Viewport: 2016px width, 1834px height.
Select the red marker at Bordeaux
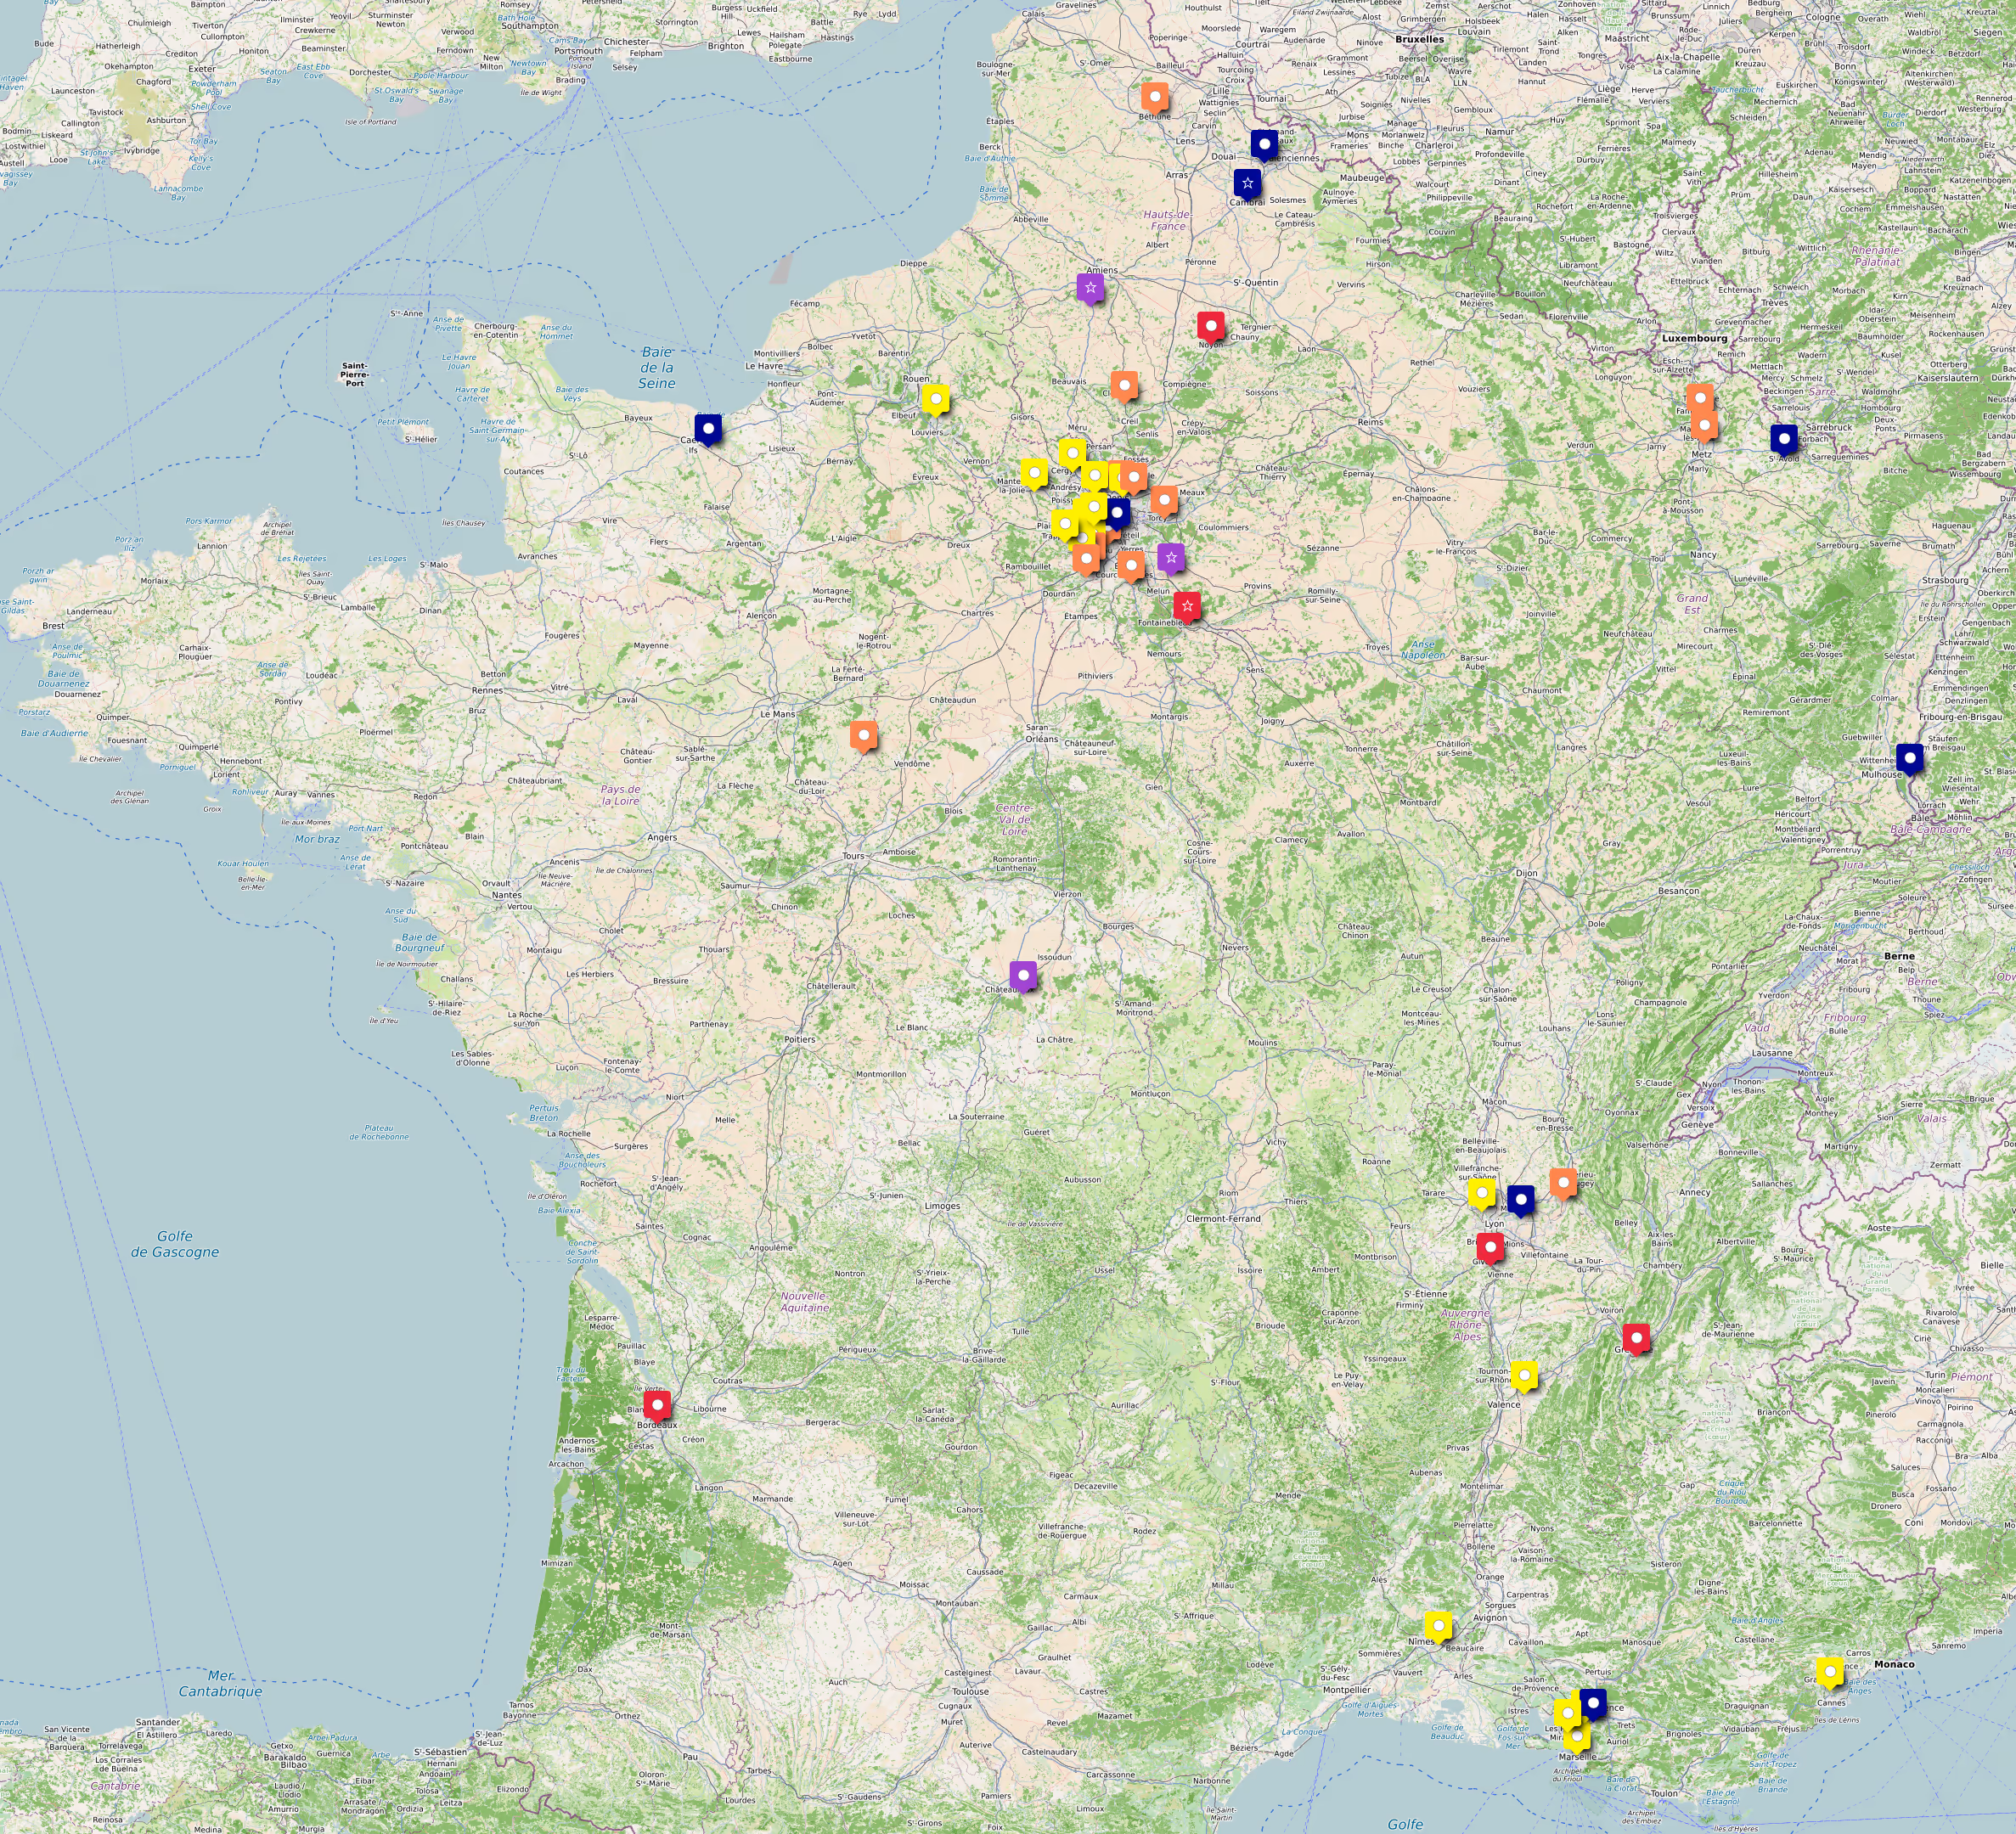[657, 1404]
